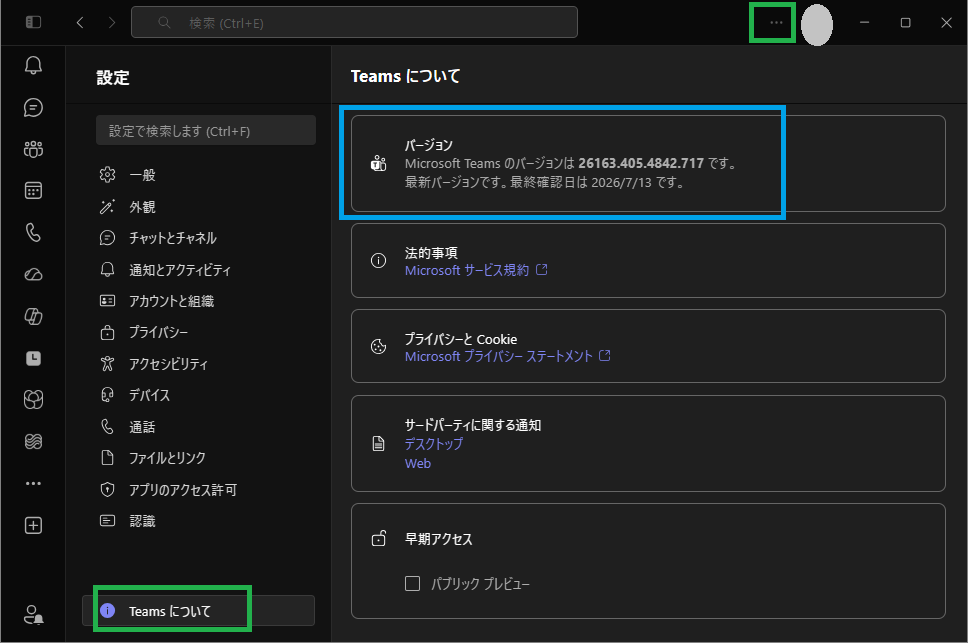
Task: Click the 早期アクセス heading text
Action: pyautogui.click(x=438, y=539)
